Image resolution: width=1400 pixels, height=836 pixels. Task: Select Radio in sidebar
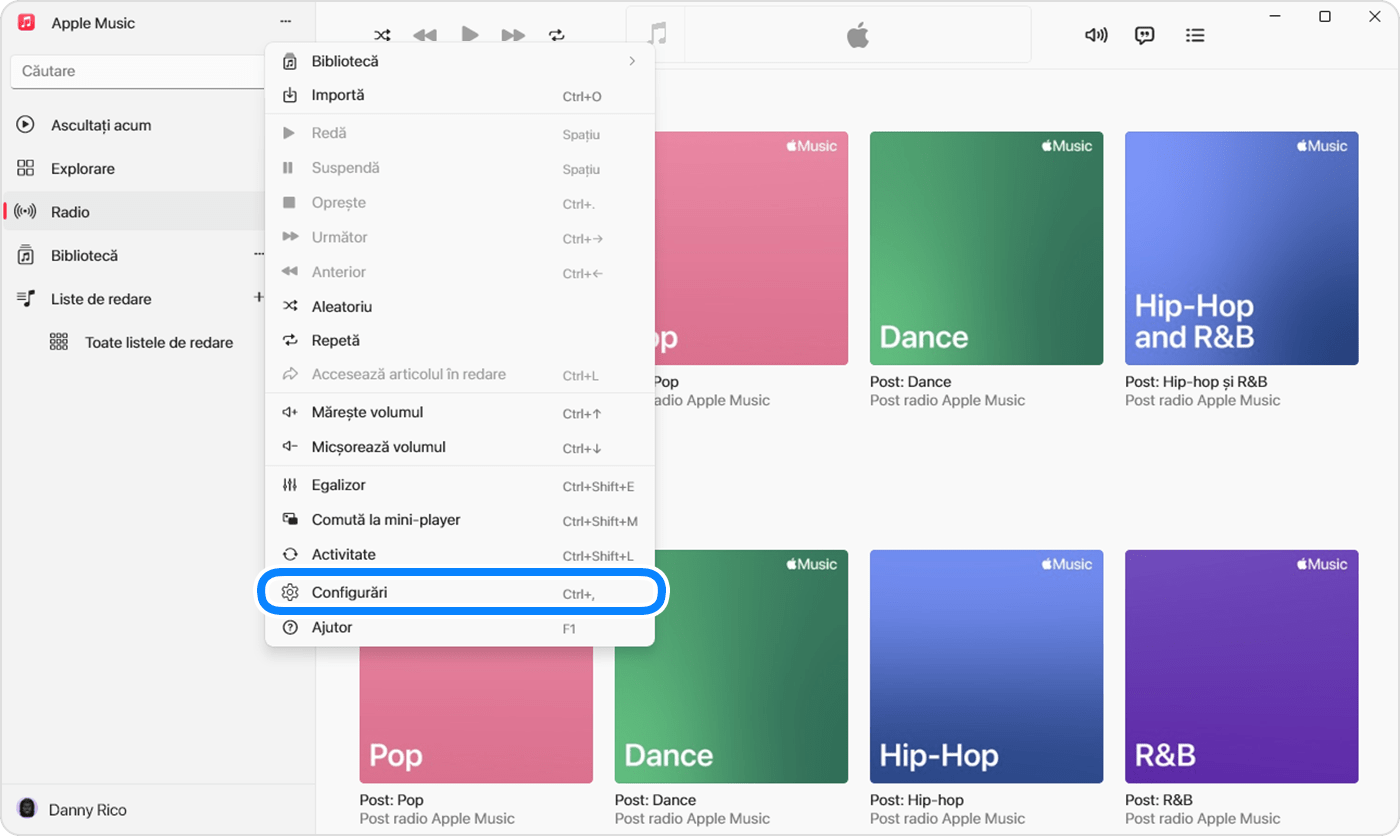tap(133, 212)
